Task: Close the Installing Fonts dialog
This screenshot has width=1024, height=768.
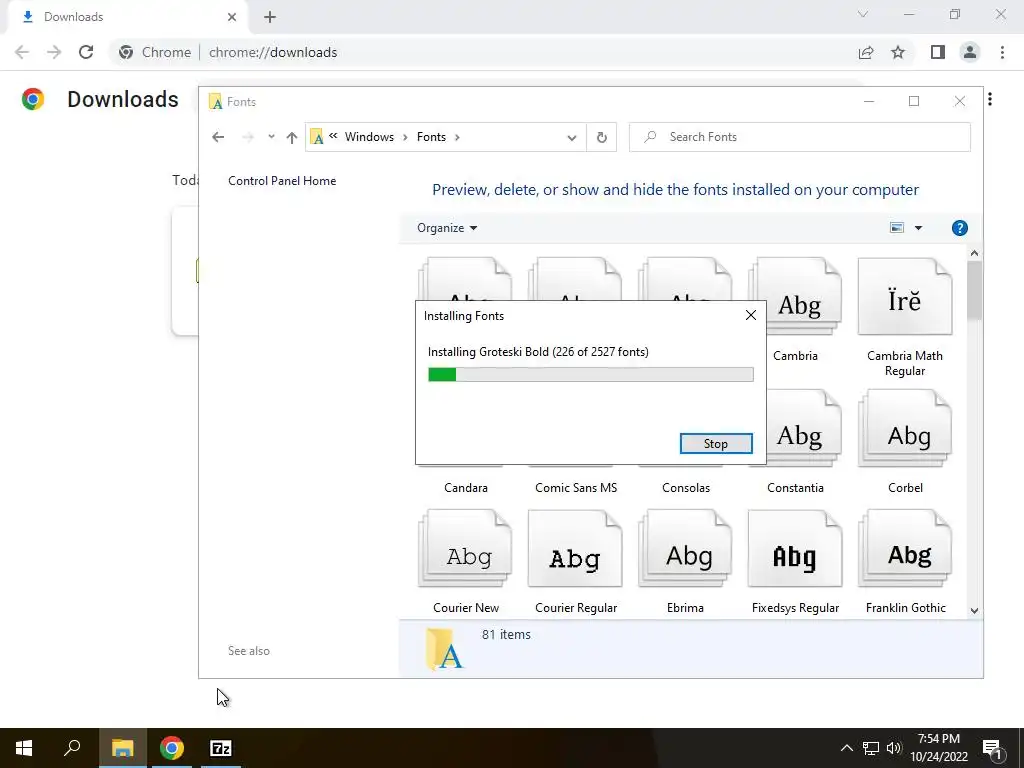Action: tap(751, 315)
